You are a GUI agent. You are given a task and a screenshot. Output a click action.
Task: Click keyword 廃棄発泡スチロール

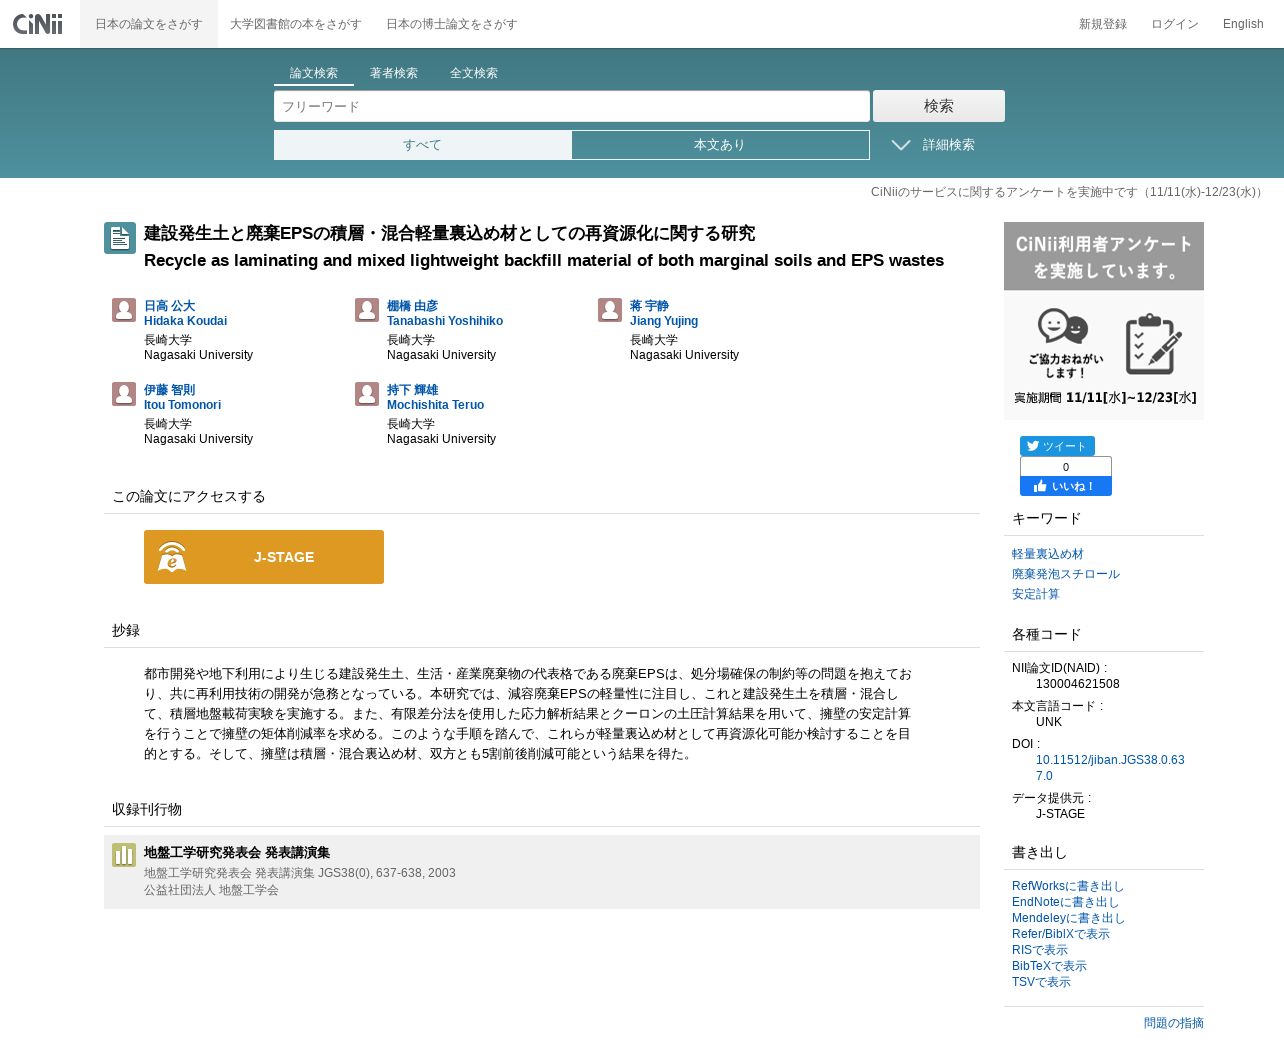tap(1065, 574)
